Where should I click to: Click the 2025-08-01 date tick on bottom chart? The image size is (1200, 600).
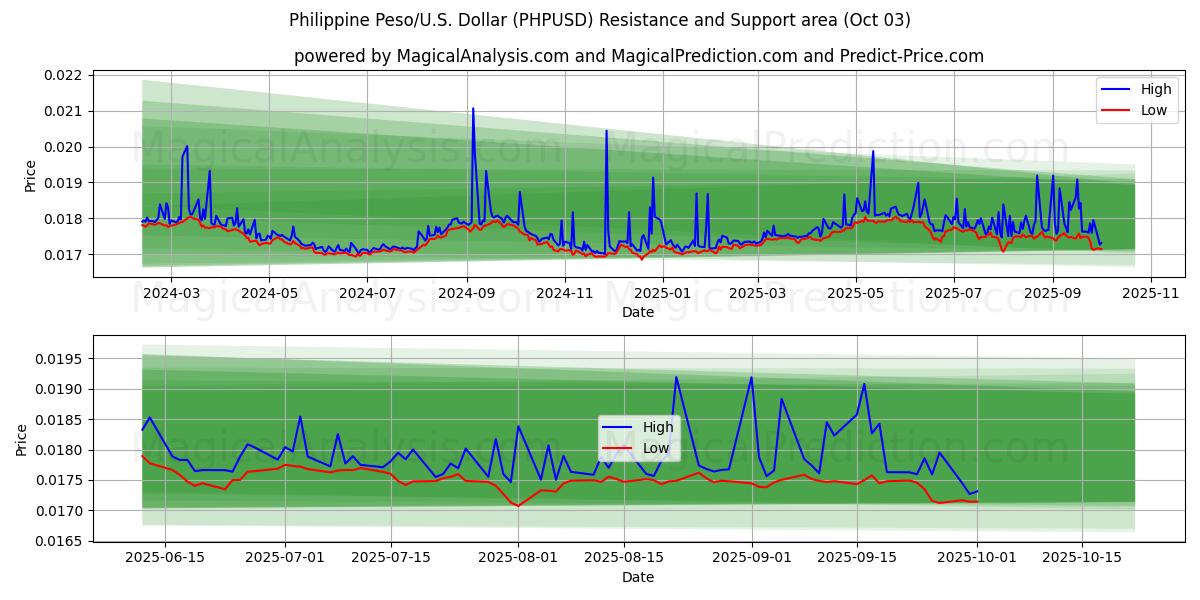click(x=518, y=557)
